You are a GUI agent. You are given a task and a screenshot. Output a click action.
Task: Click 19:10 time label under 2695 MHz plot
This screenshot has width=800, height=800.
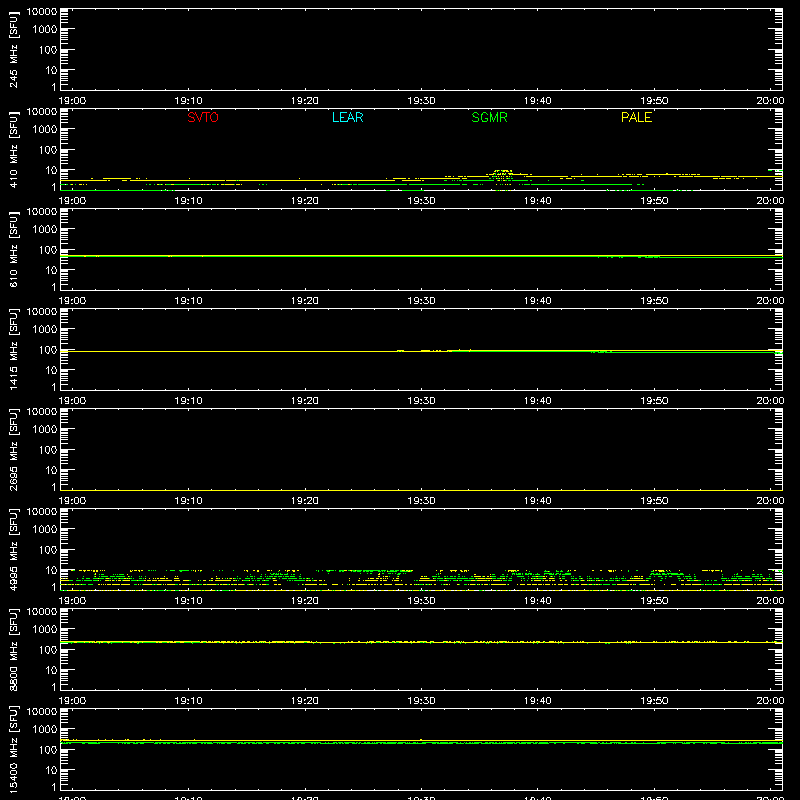[189, 501]
